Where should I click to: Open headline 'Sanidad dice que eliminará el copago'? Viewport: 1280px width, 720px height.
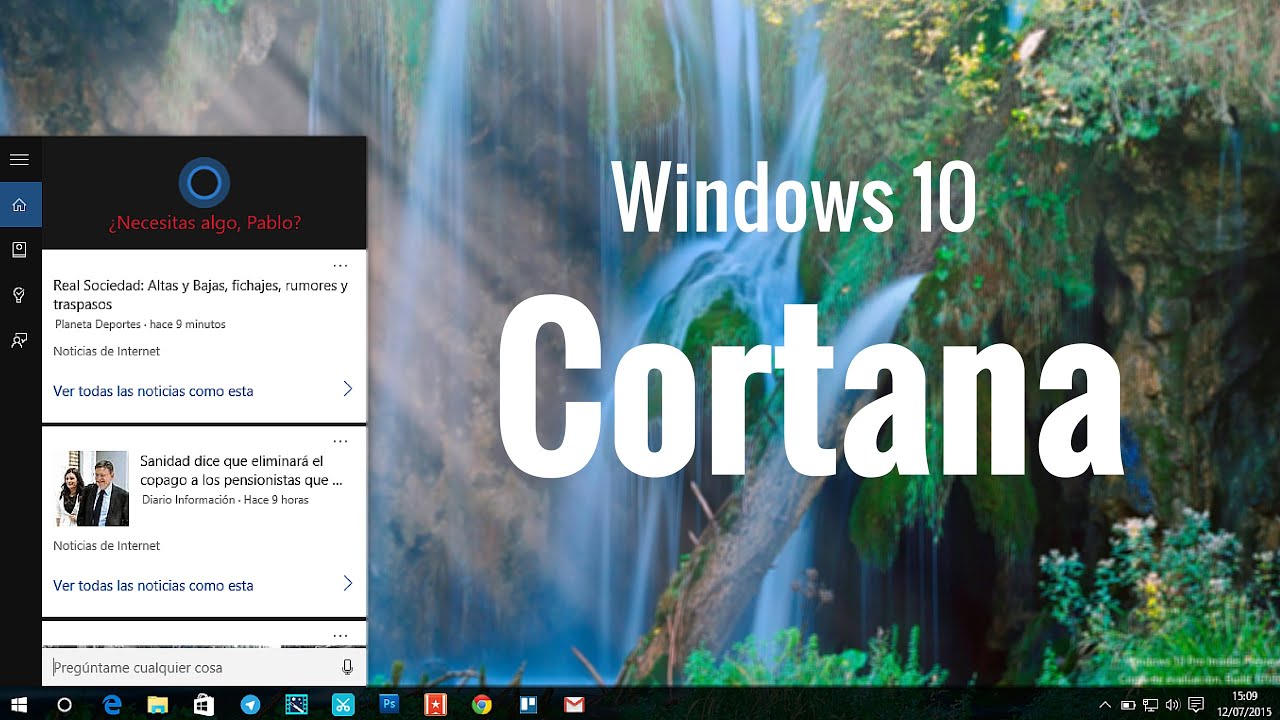pos(241,470)
